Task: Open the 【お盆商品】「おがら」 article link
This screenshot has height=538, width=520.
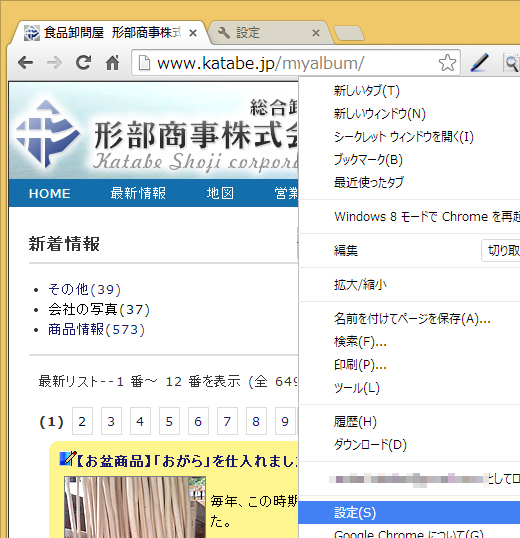Action: point(187,461)
